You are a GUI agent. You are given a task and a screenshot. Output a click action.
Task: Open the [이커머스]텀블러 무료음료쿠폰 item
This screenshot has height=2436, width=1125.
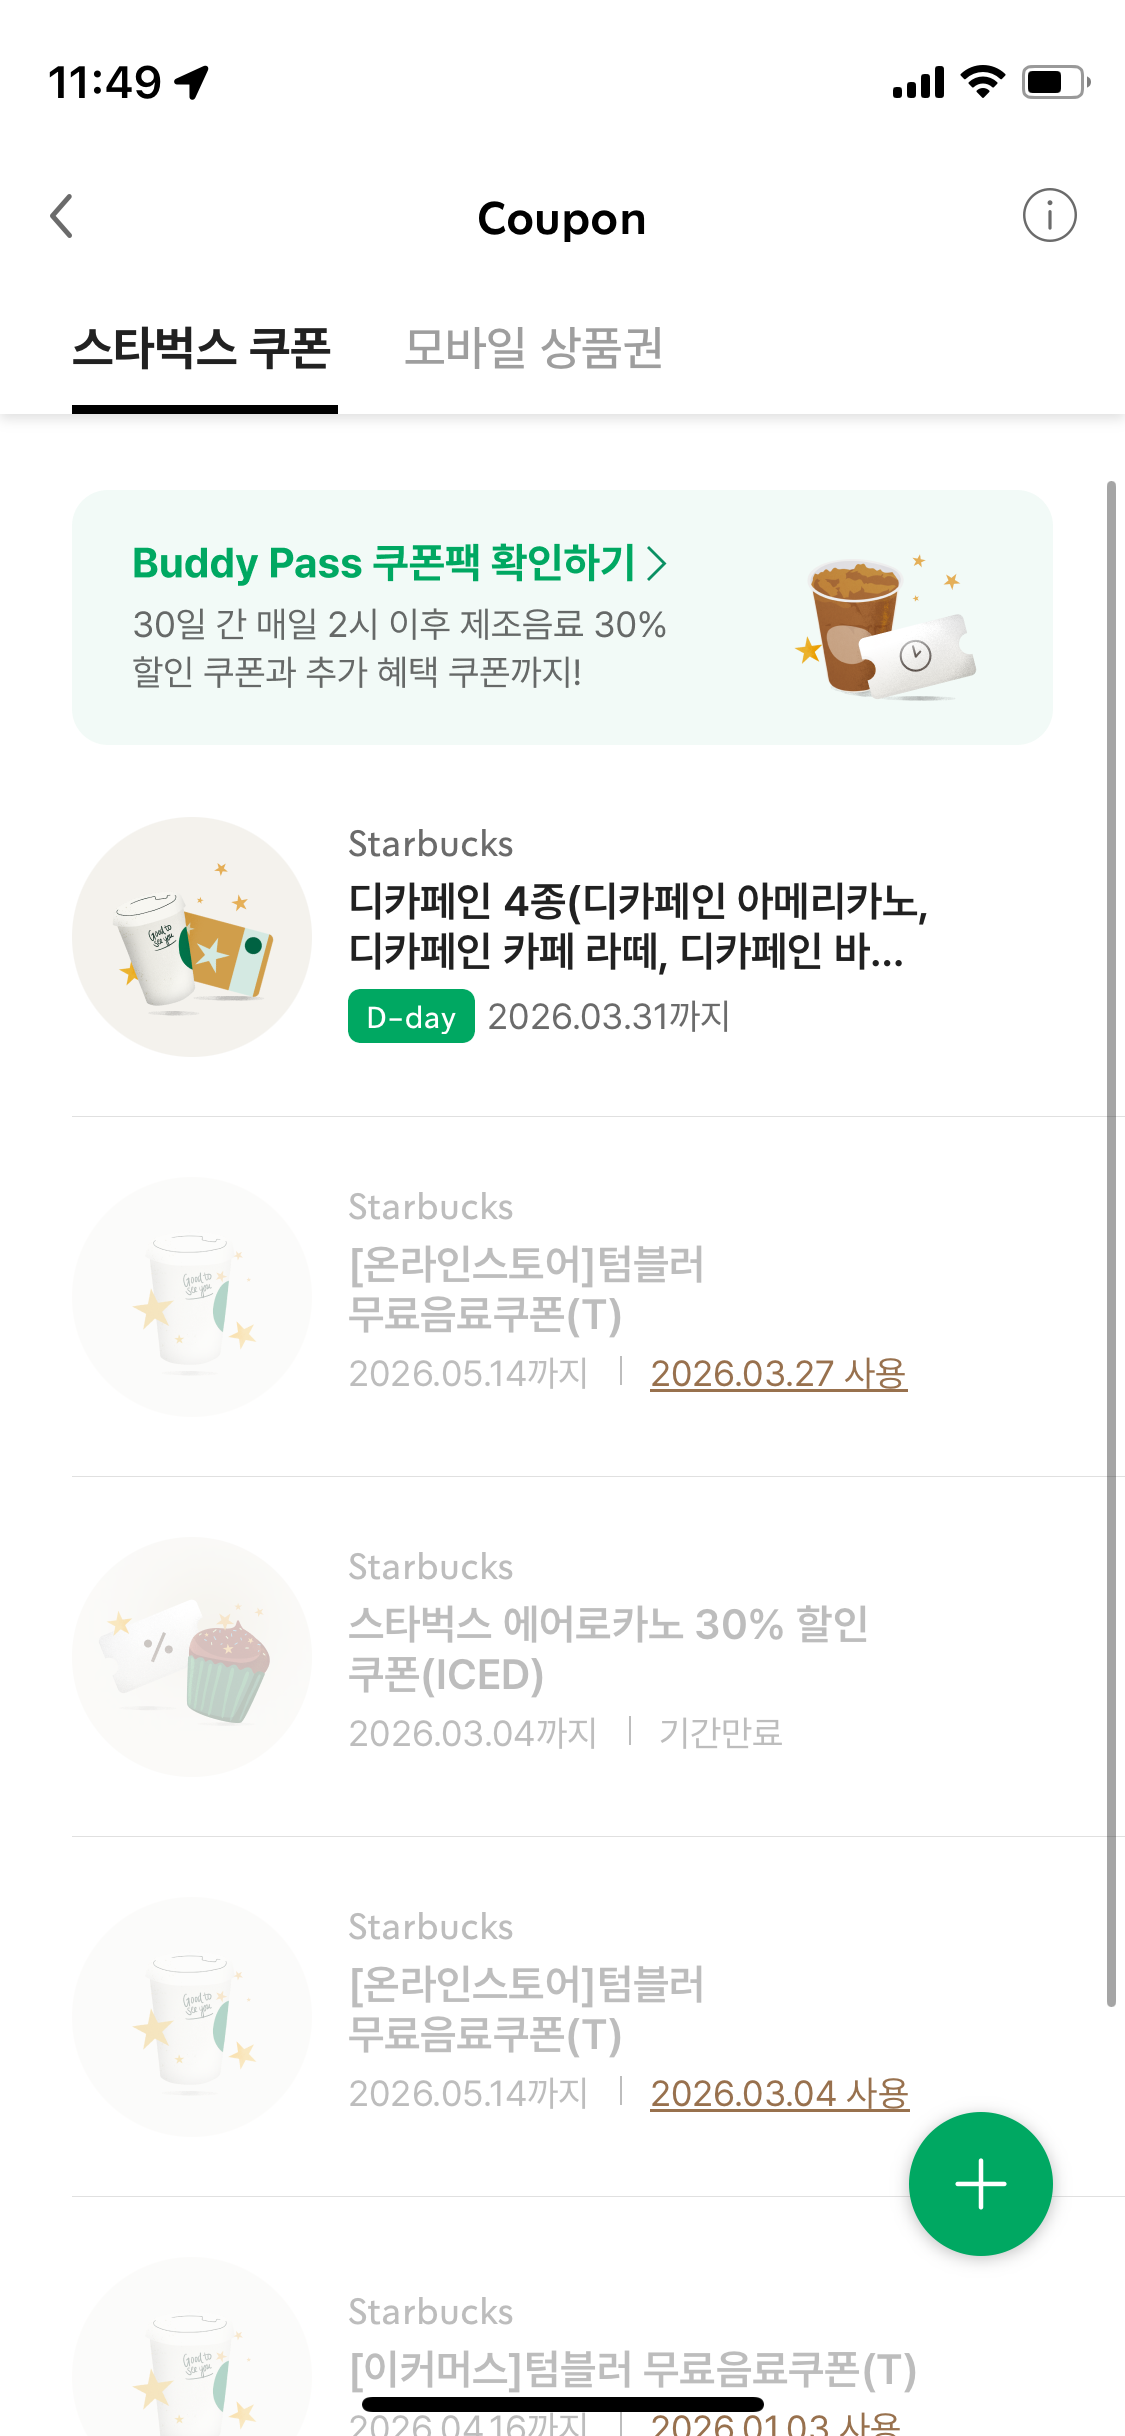[632, 2369]
